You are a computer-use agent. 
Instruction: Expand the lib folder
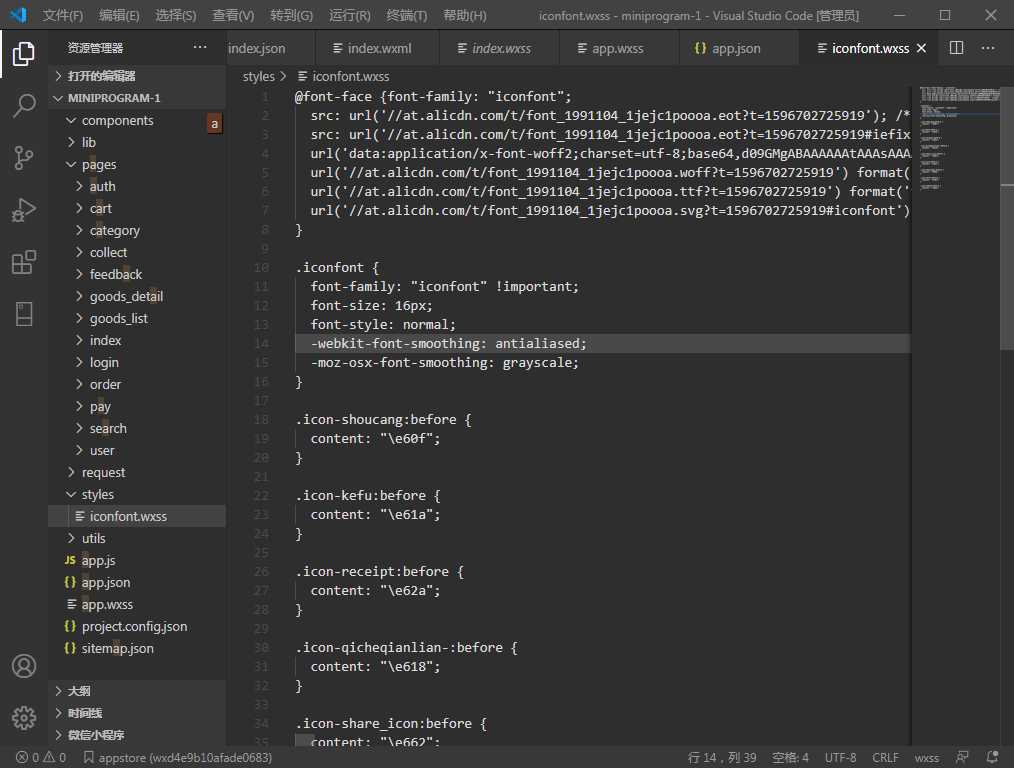137,142
